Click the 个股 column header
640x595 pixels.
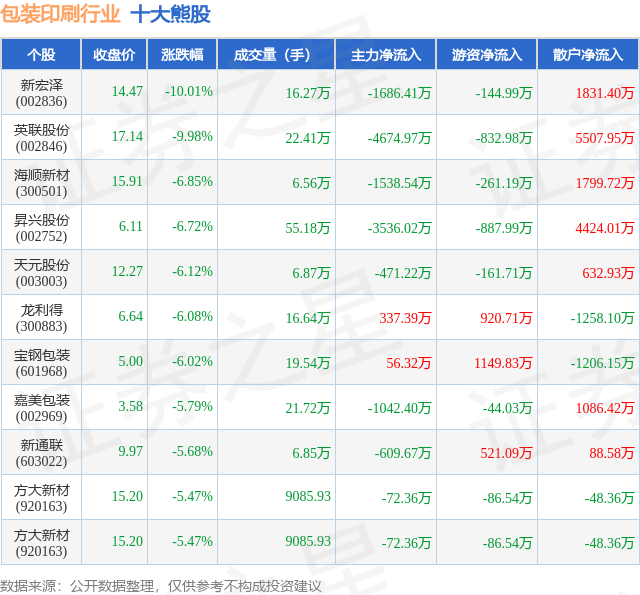pyautogui.click(x=41, y=55)
